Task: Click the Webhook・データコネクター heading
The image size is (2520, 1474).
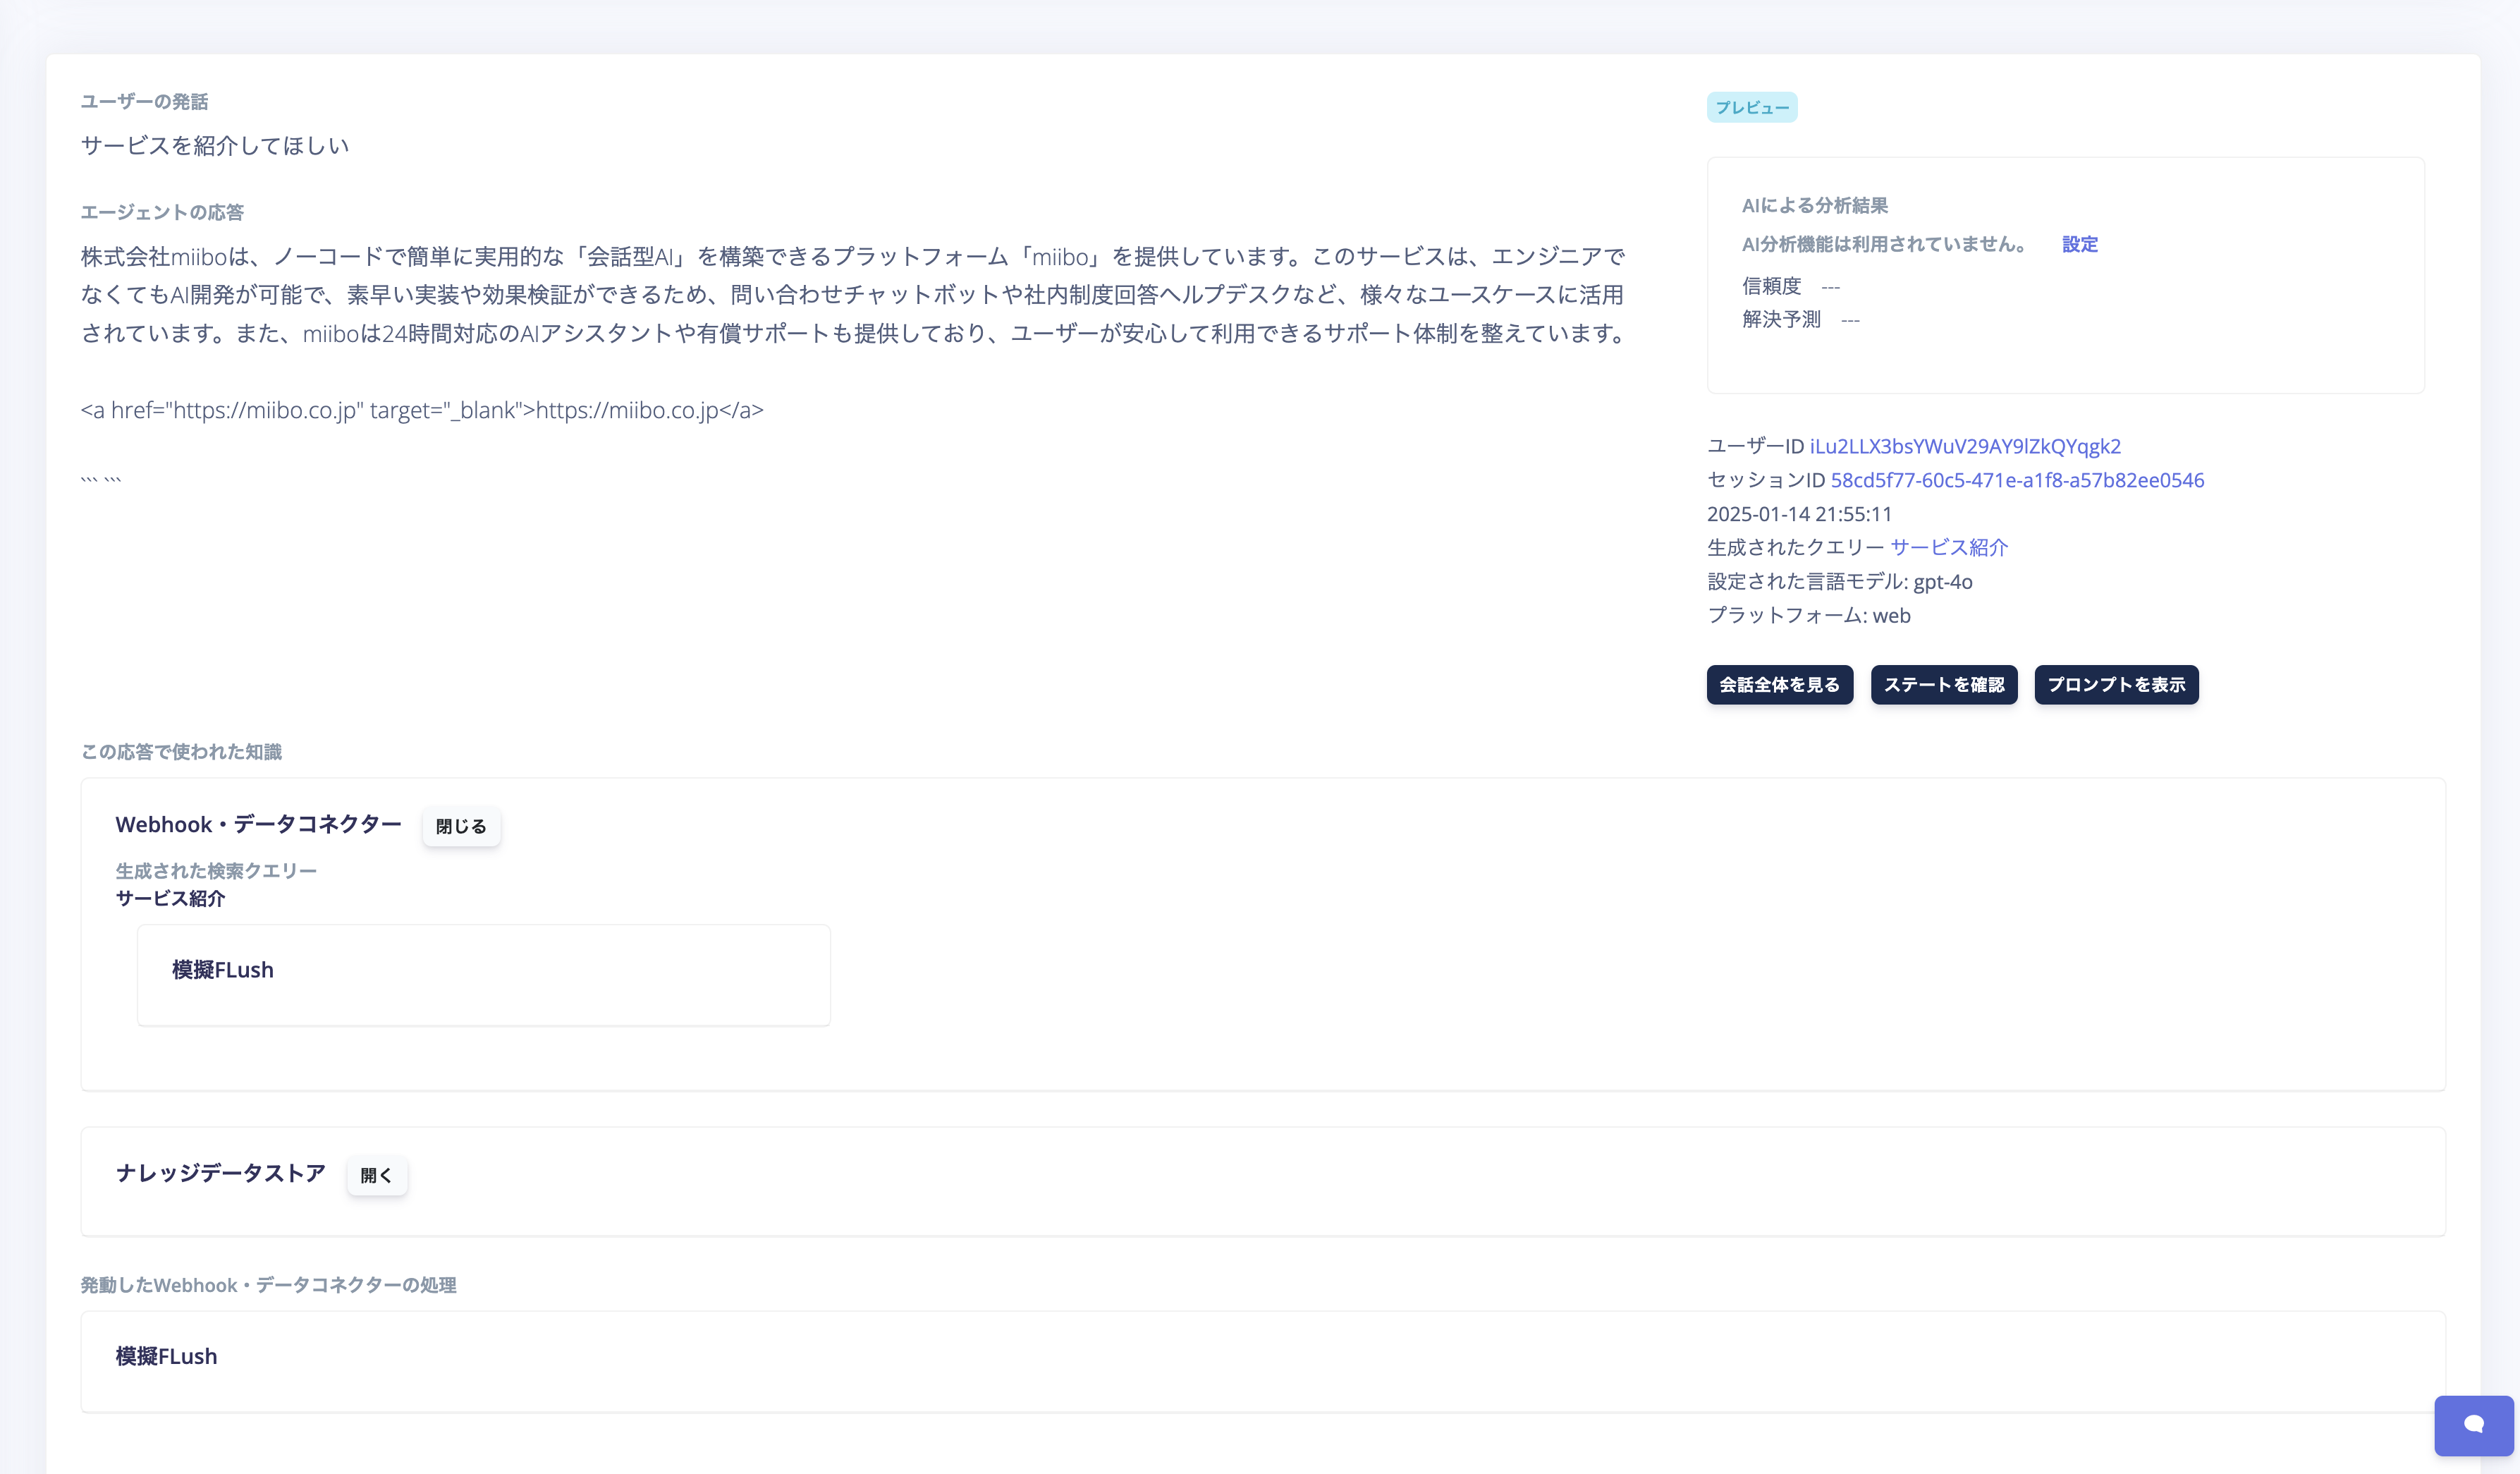Action: click(258, 824)
